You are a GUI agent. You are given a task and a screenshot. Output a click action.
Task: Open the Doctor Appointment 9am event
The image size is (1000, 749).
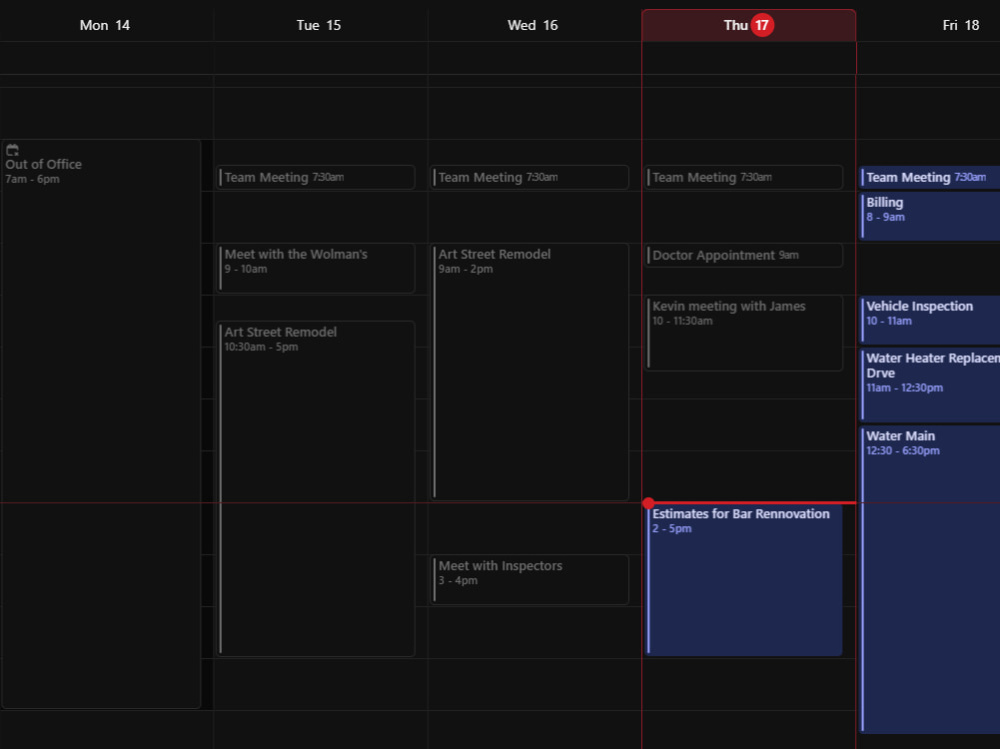[744, 255]
